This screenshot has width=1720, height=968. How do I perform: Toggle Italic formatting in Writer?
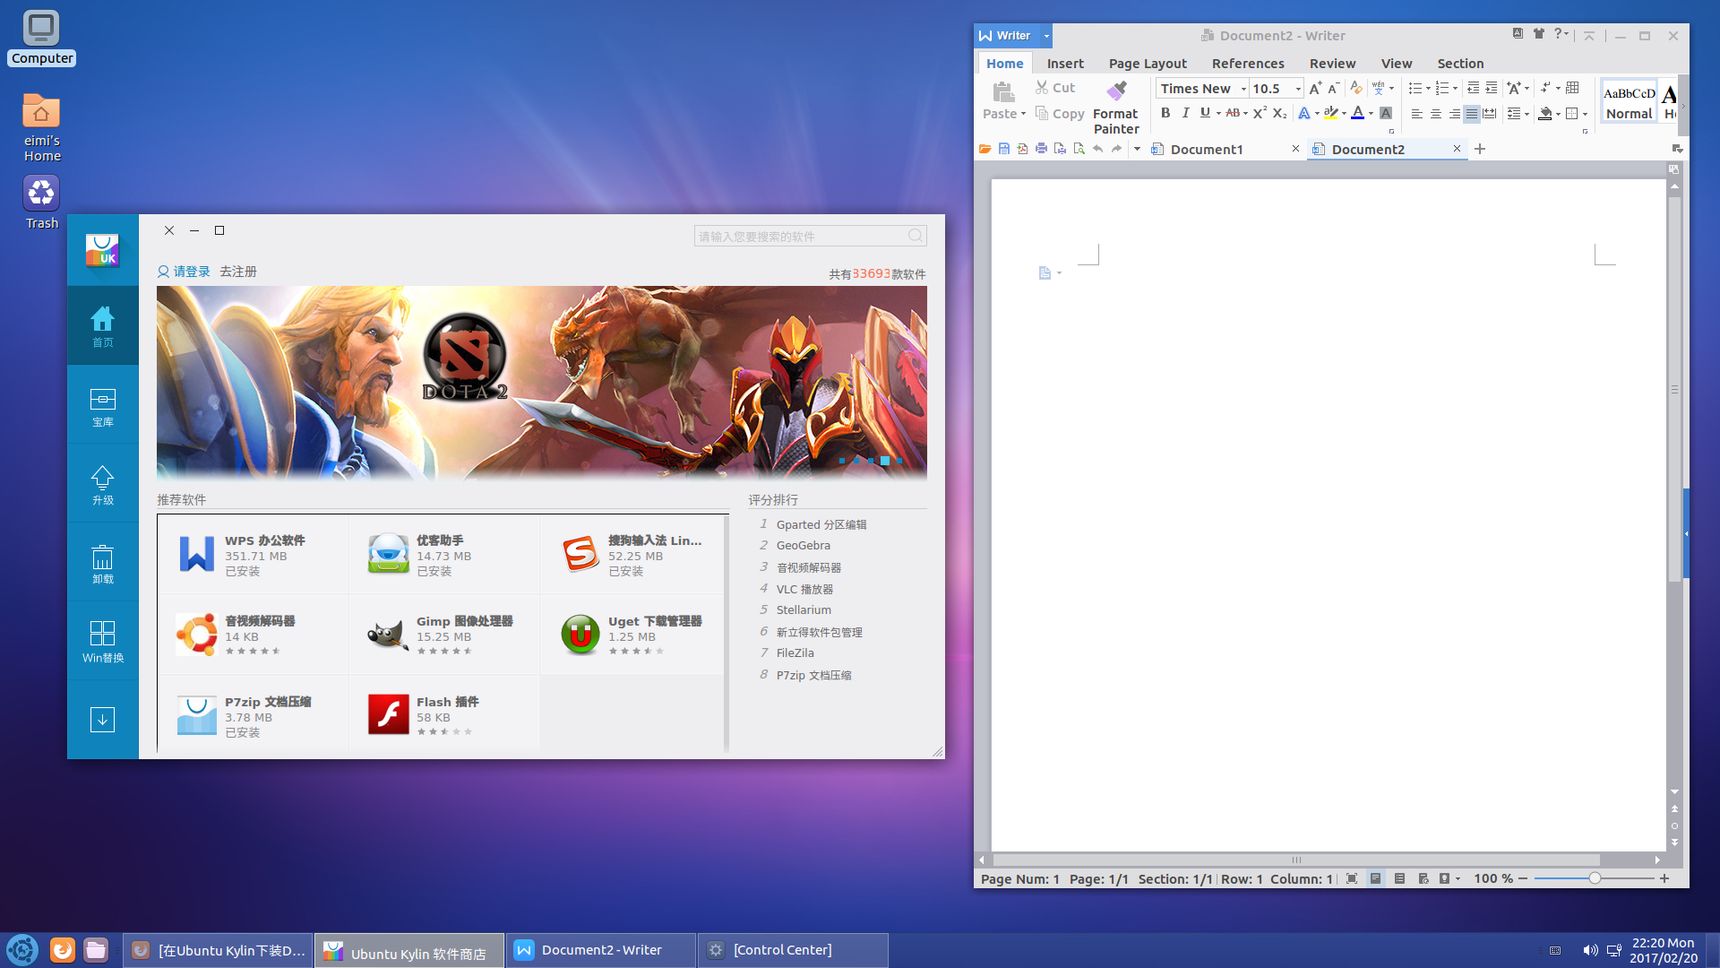(x=1185, y=113)
